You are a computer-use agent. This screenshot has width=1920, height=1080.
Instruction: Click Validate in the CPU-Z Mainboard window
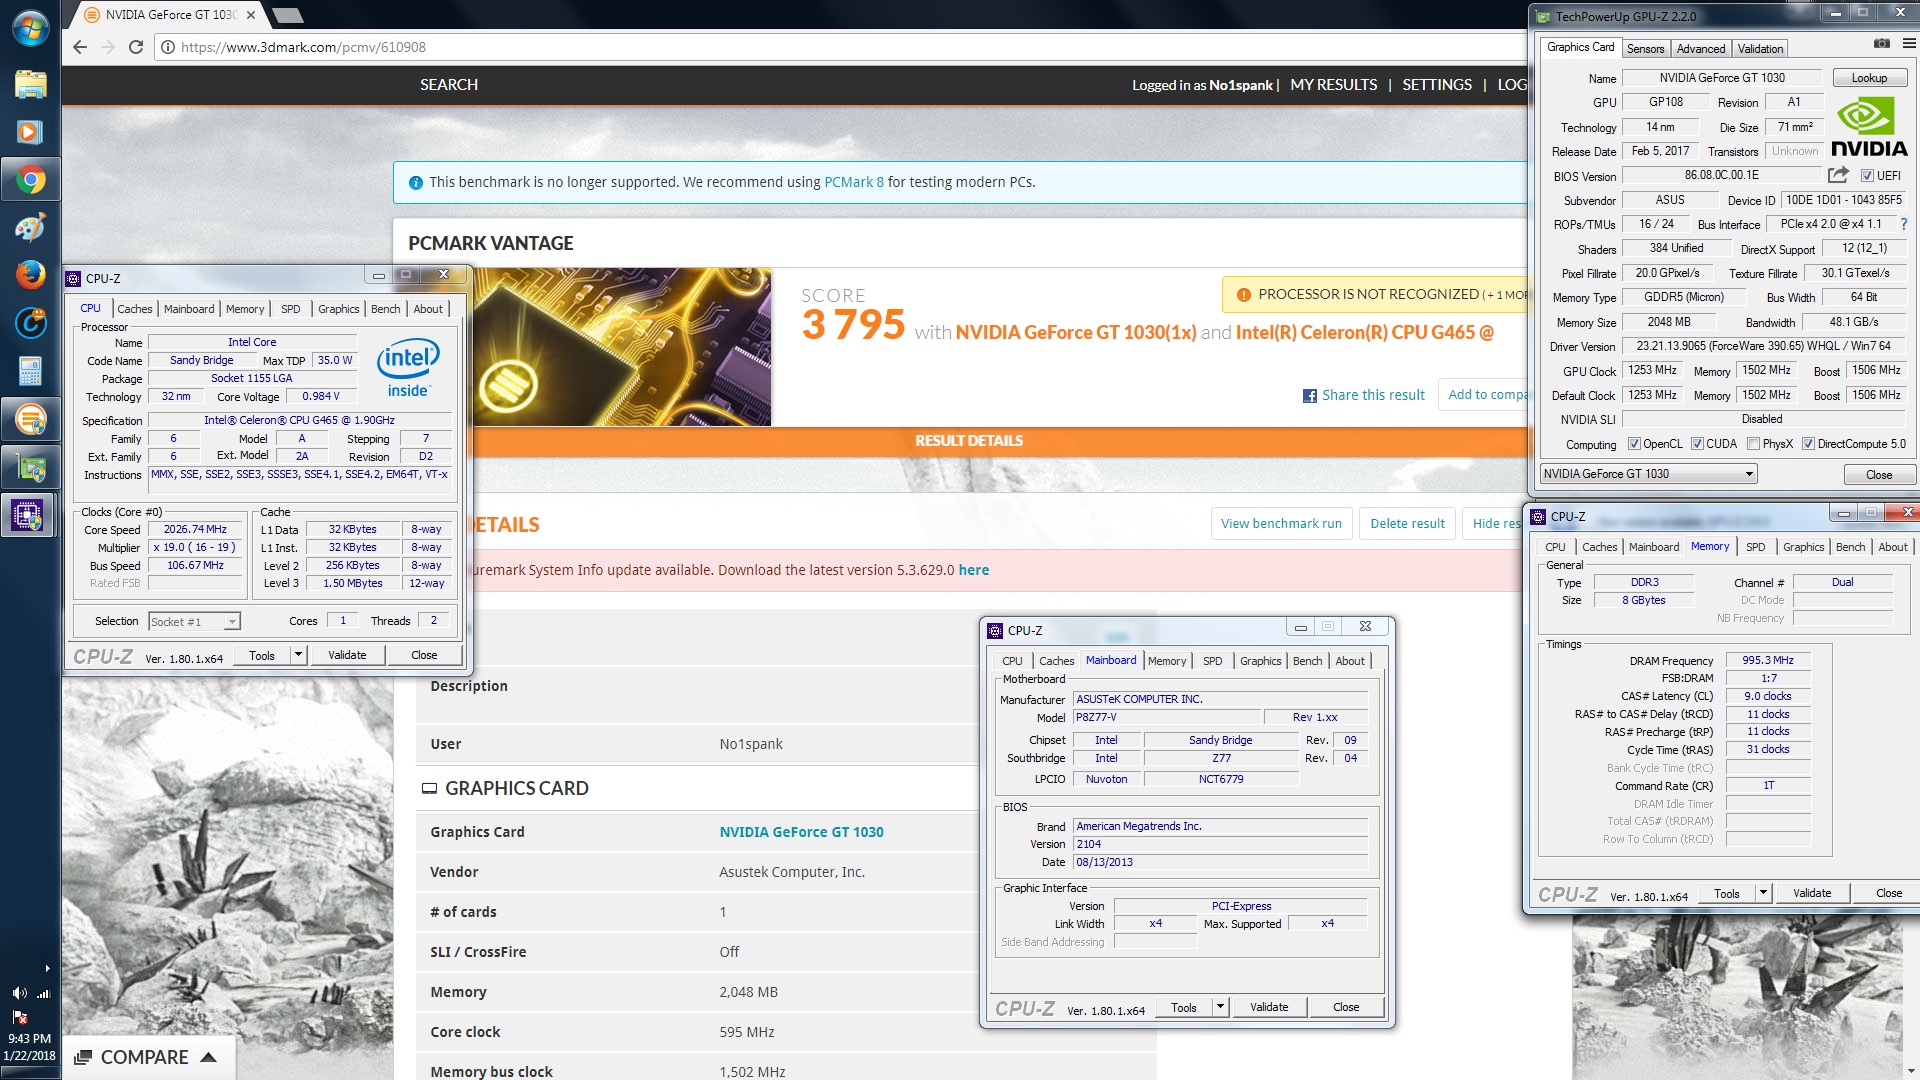click(1268, 1007)
